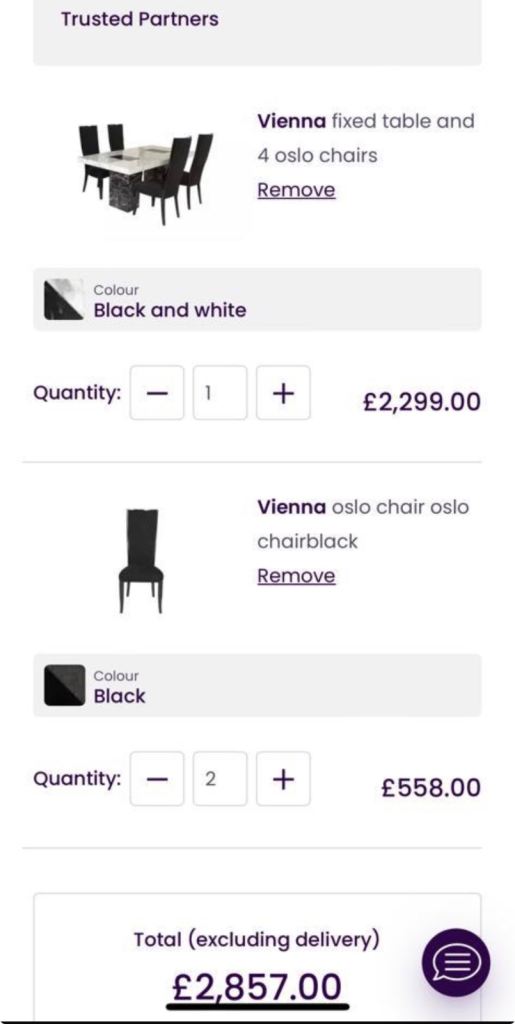Screen dimensions: 515x1024
Task: Open the Vienna fixed table product title
Action: [366, 138]
